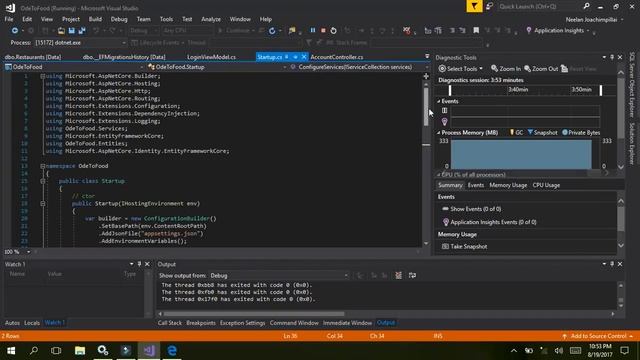Open the Analyze menu
Viewport: 640px width, 360px height.
211,19
